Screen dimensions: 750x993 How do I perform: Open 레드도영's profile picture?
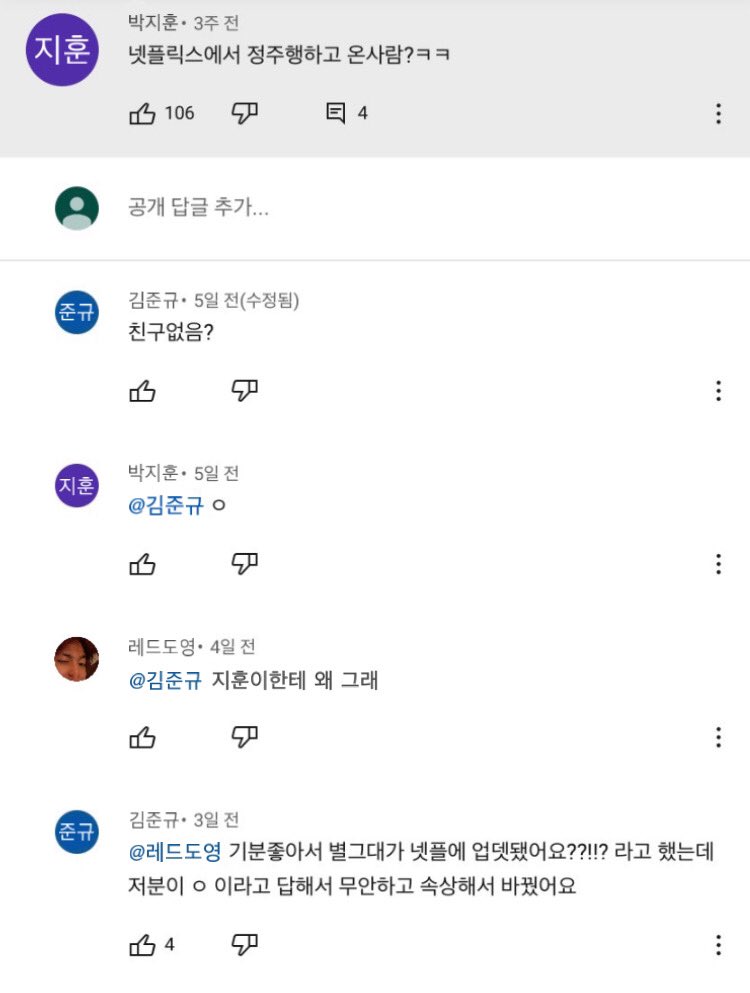click(77, 659)
